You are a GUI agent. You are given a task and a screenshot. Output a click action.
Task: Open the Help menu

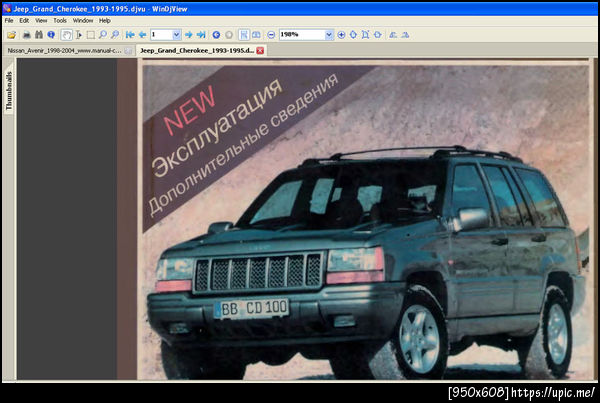(x=104, y=21)
